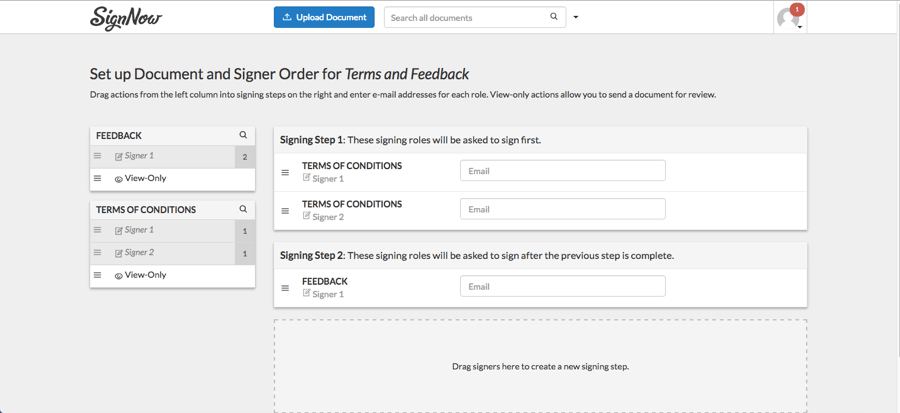Screen dimensions: 900x413
Task: Click Email field for Feedback Signer 1
Action: pyautogui.click(x=562, y=286)
